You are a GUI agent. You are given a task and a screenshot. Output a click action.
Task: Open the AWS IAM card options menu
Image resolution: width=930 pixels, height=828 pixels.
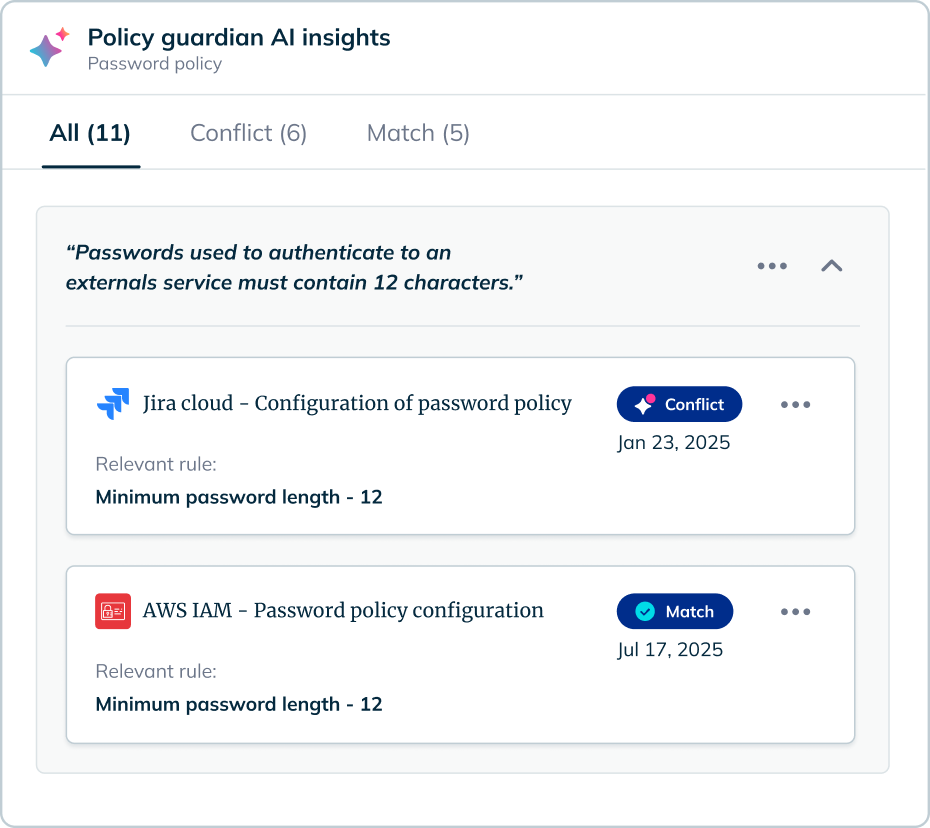pyautogui.click(x=795, y=612)
